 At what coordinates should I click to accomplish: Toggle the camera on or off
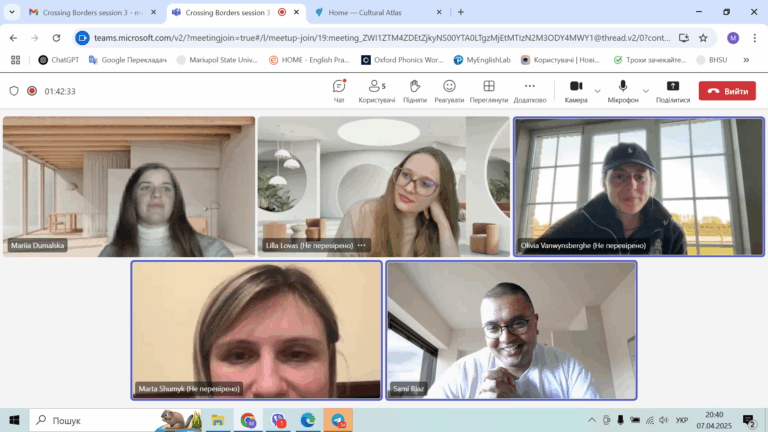point(575,90)
